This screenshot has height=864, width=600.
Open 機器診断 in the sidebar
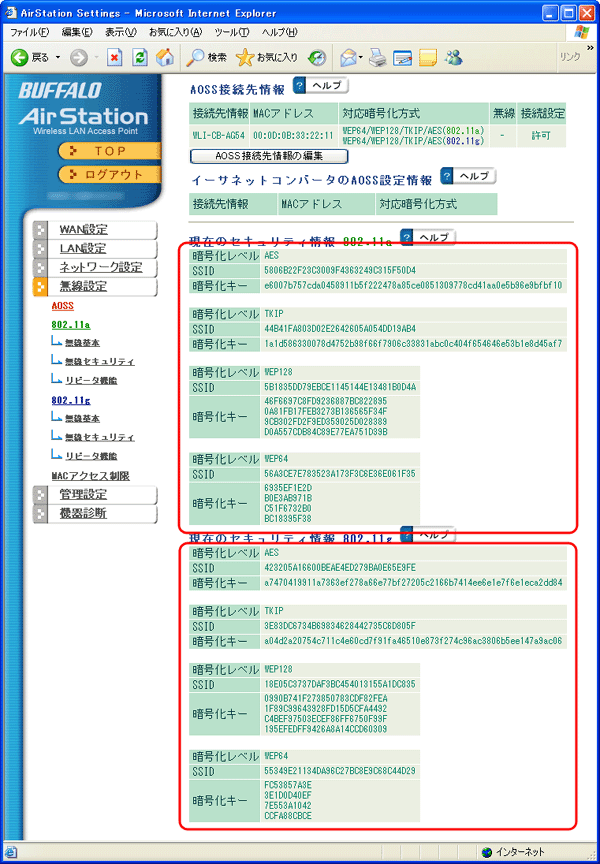click(83, 513)
